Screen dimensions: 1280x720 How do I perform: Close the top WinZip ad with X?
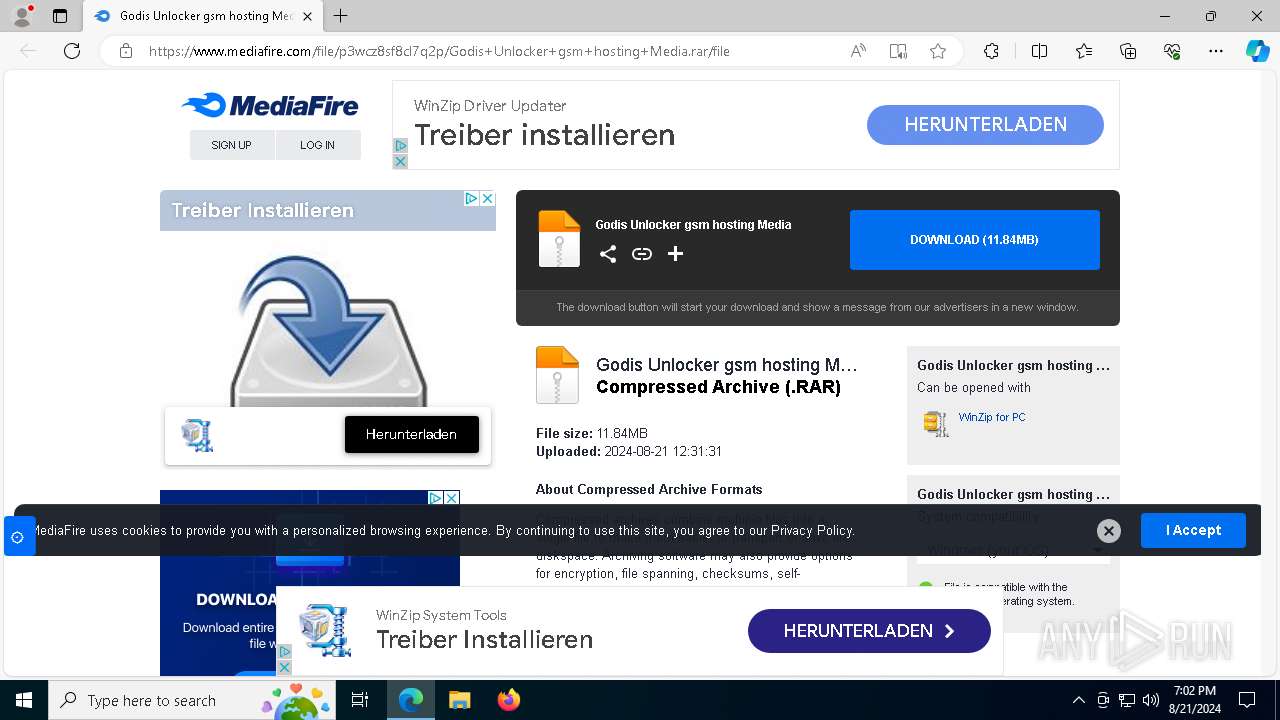coord(400,161)
